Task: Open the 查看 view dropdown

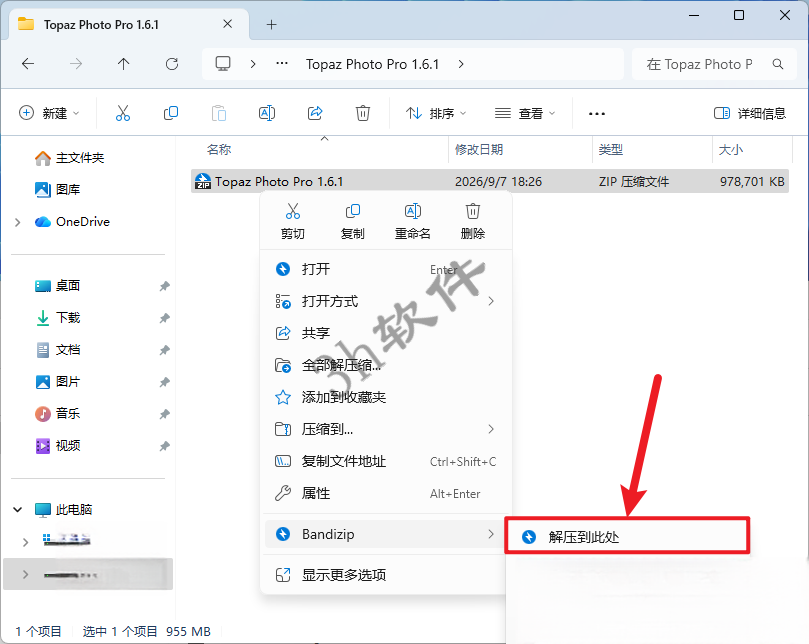Action: pyautogui.click(x=525, y=113)
